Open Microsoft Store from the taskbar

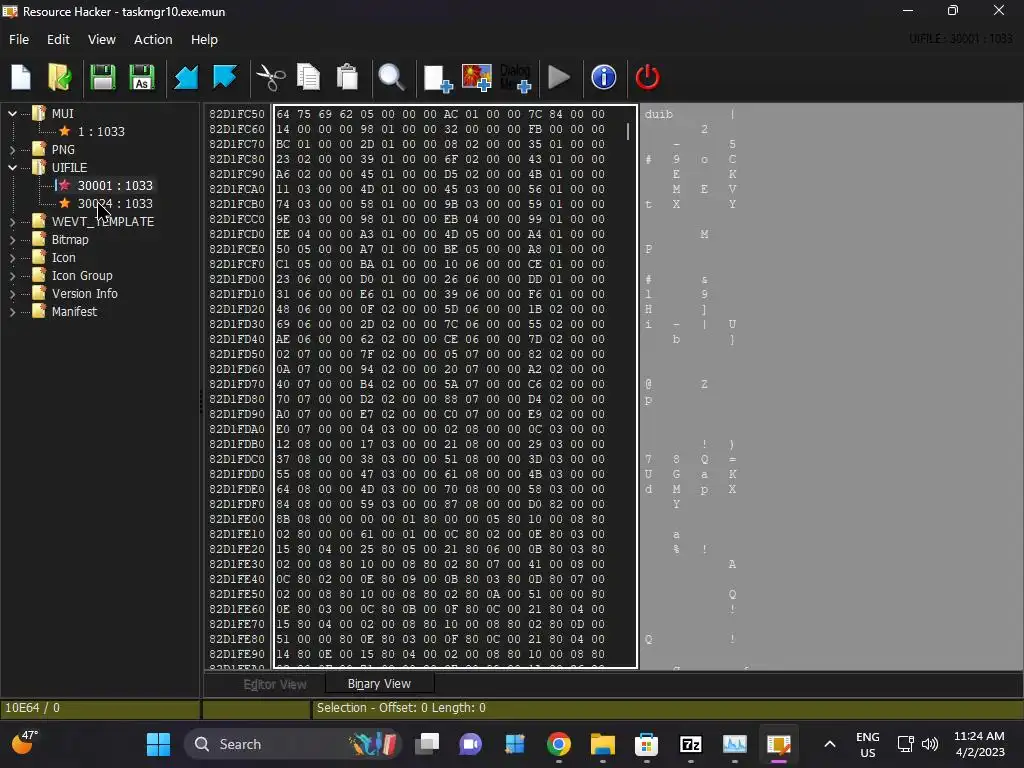(647, 744)
